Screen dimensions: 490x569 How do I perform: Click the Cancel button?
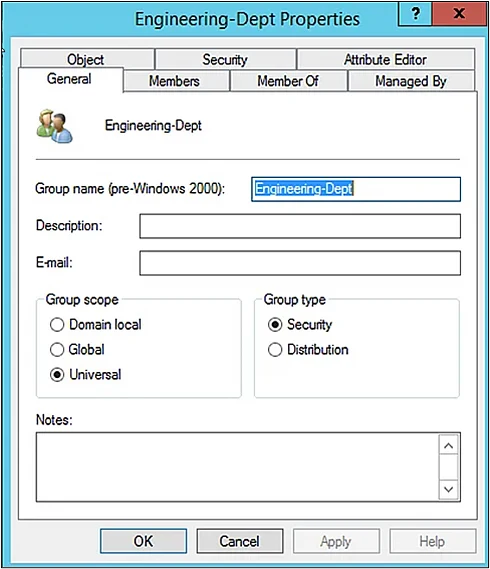coord(240,541)
